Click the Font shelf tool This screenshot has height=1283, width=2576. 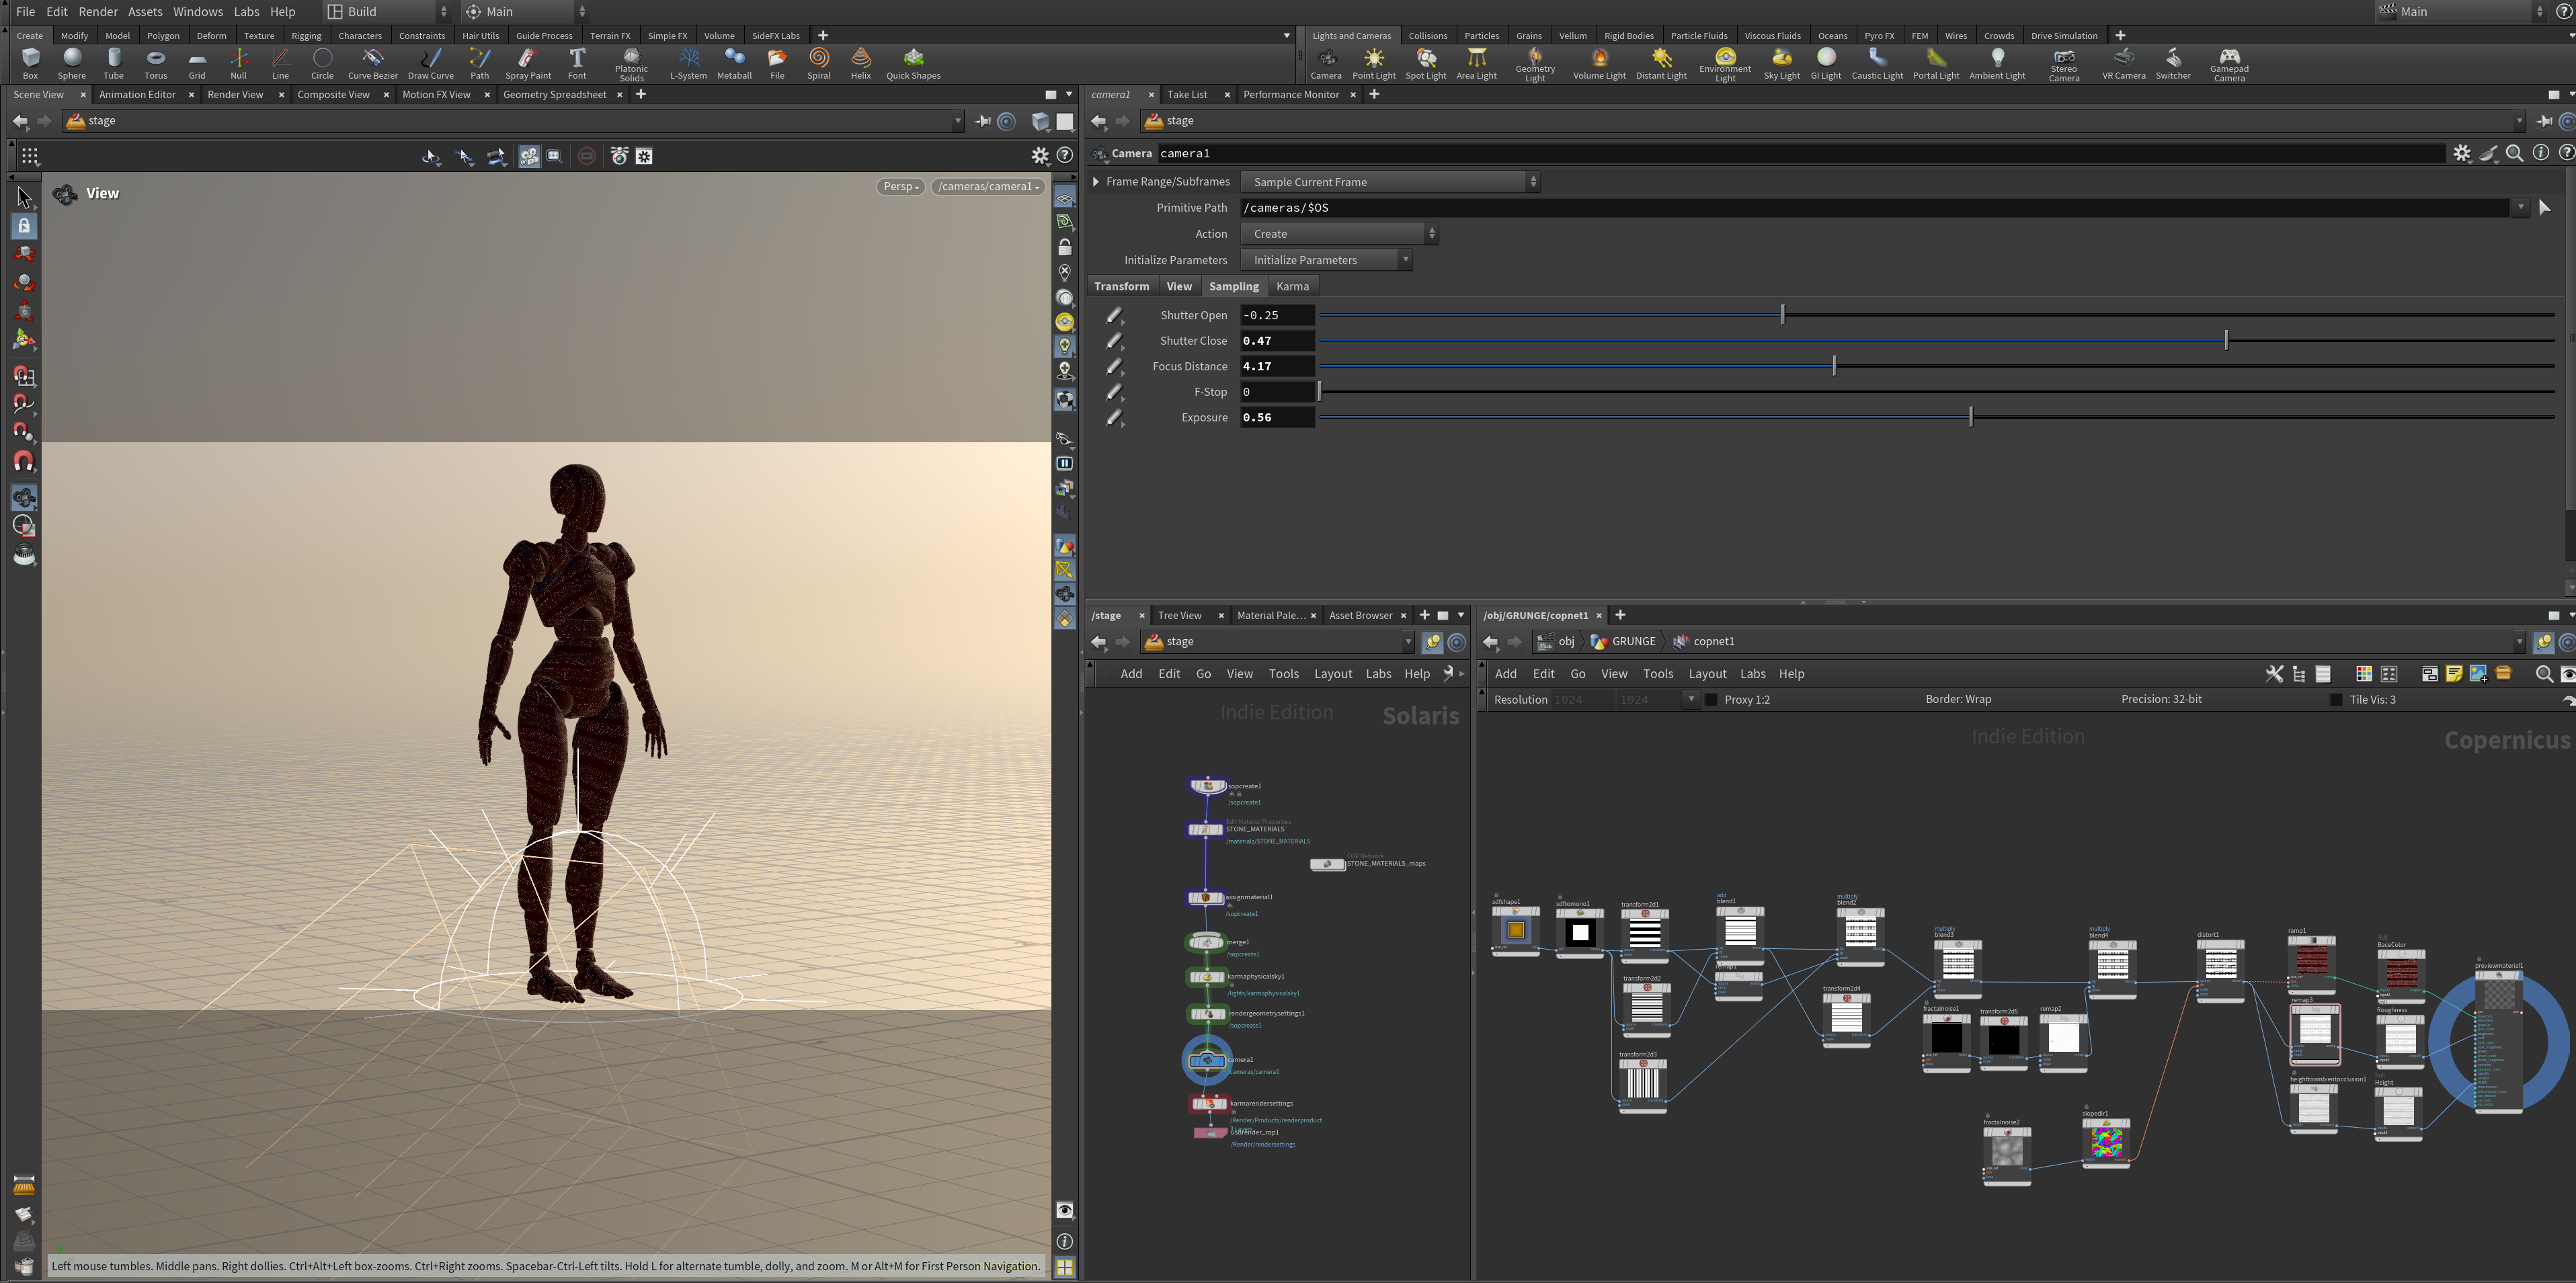pos(577,63)
